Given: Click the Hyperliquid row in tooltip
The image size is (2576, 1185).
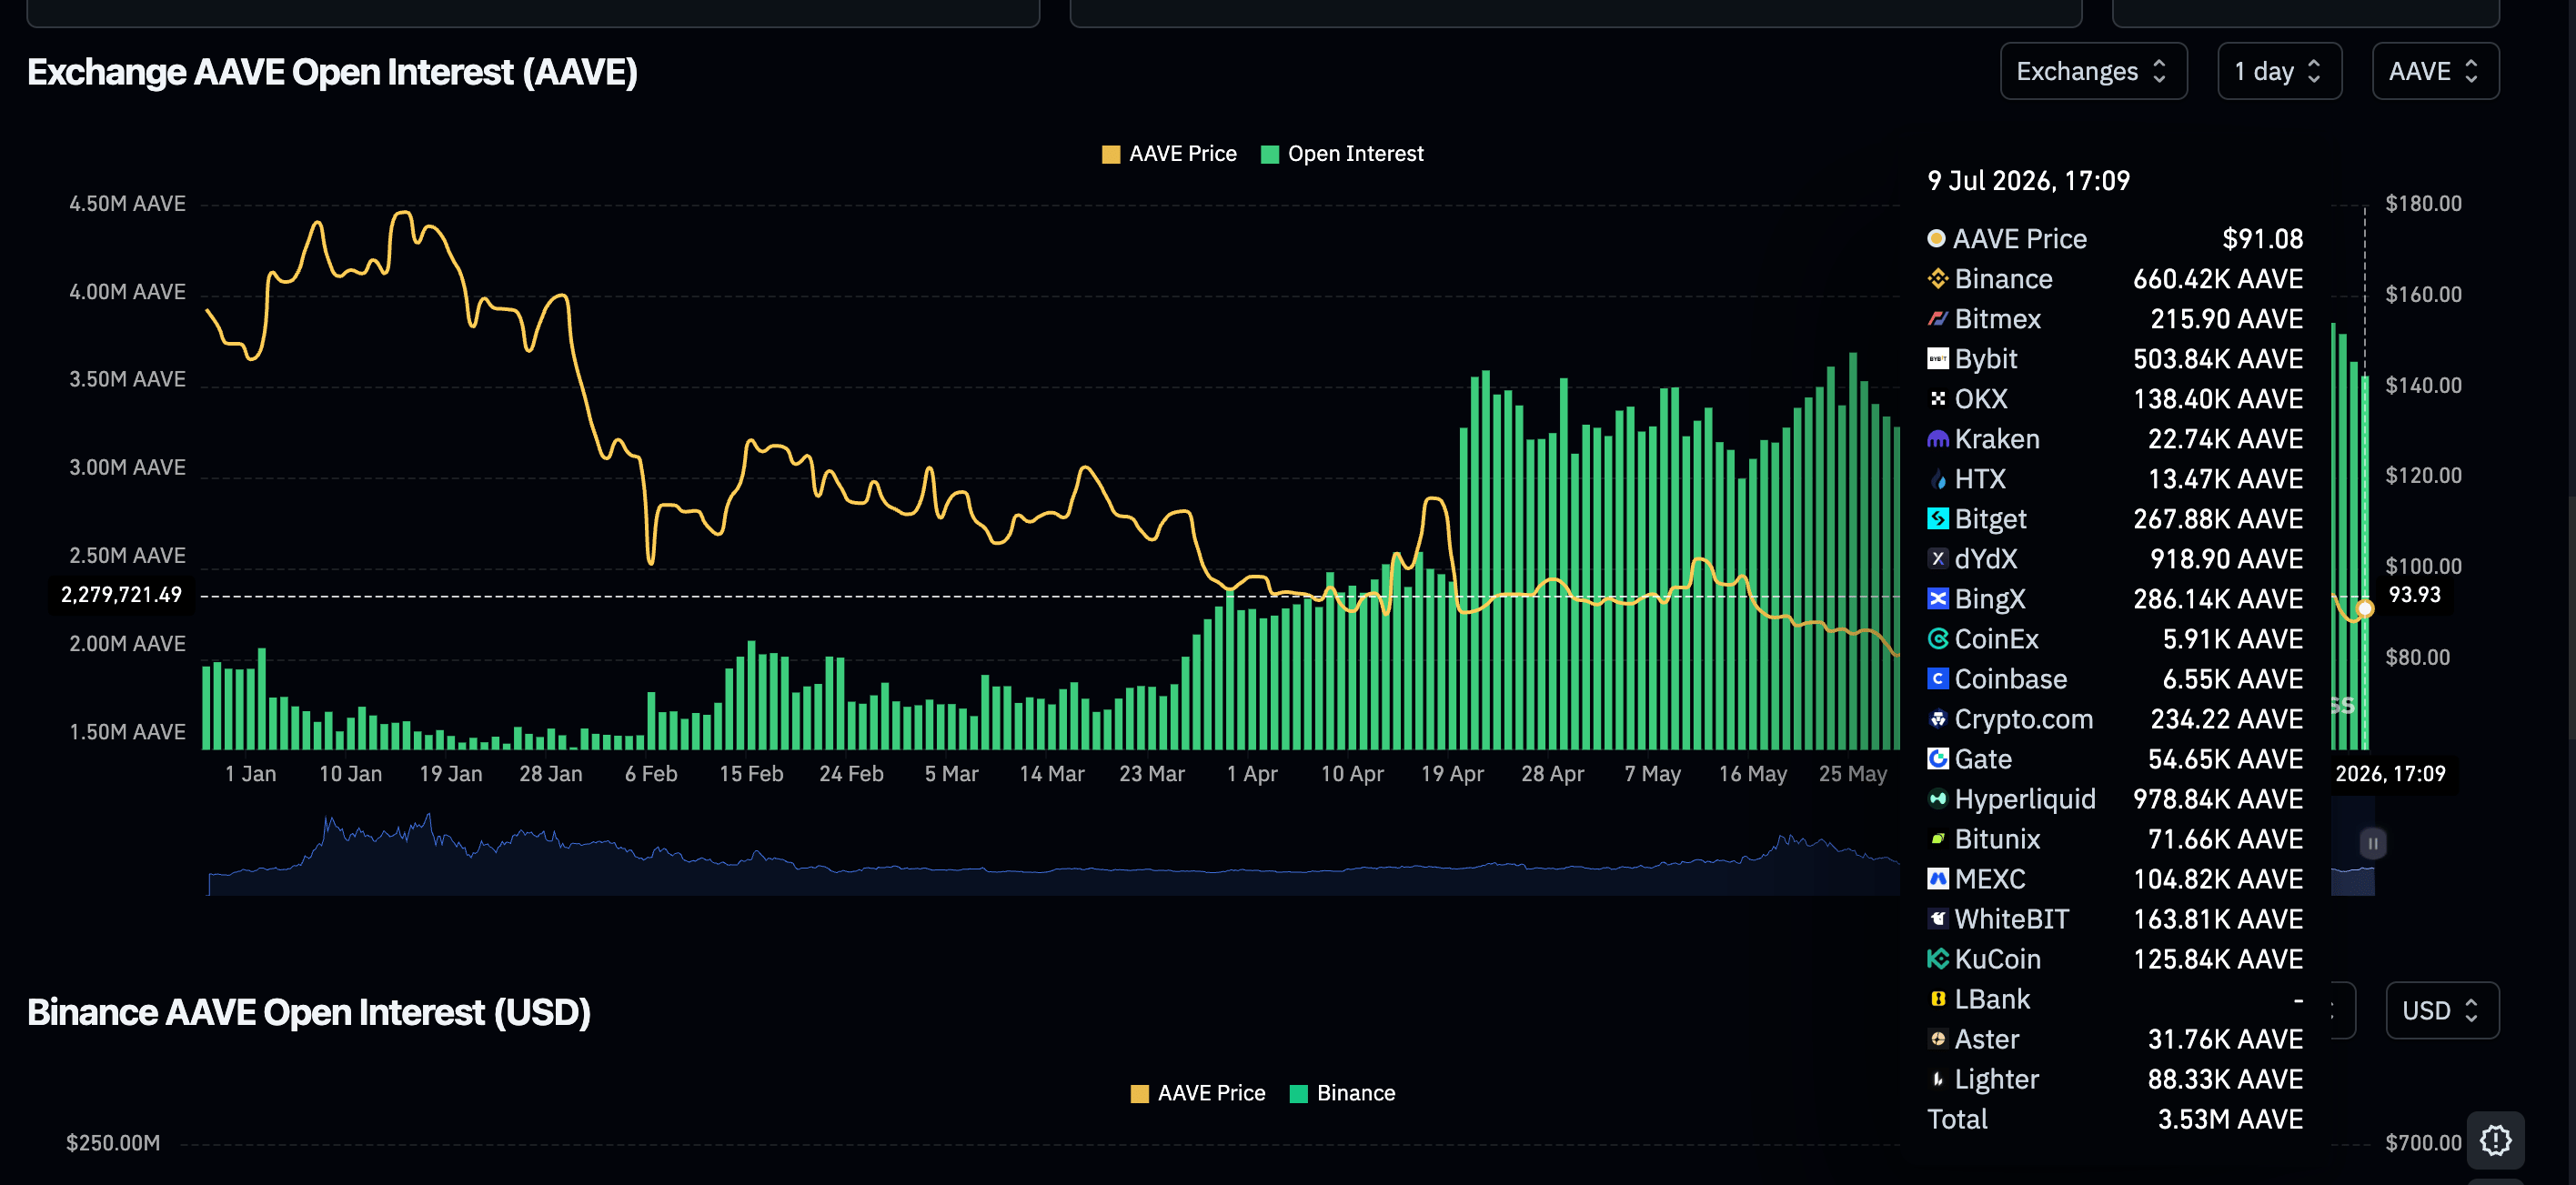Looking at the screenshot, I should coord(2114,799).
